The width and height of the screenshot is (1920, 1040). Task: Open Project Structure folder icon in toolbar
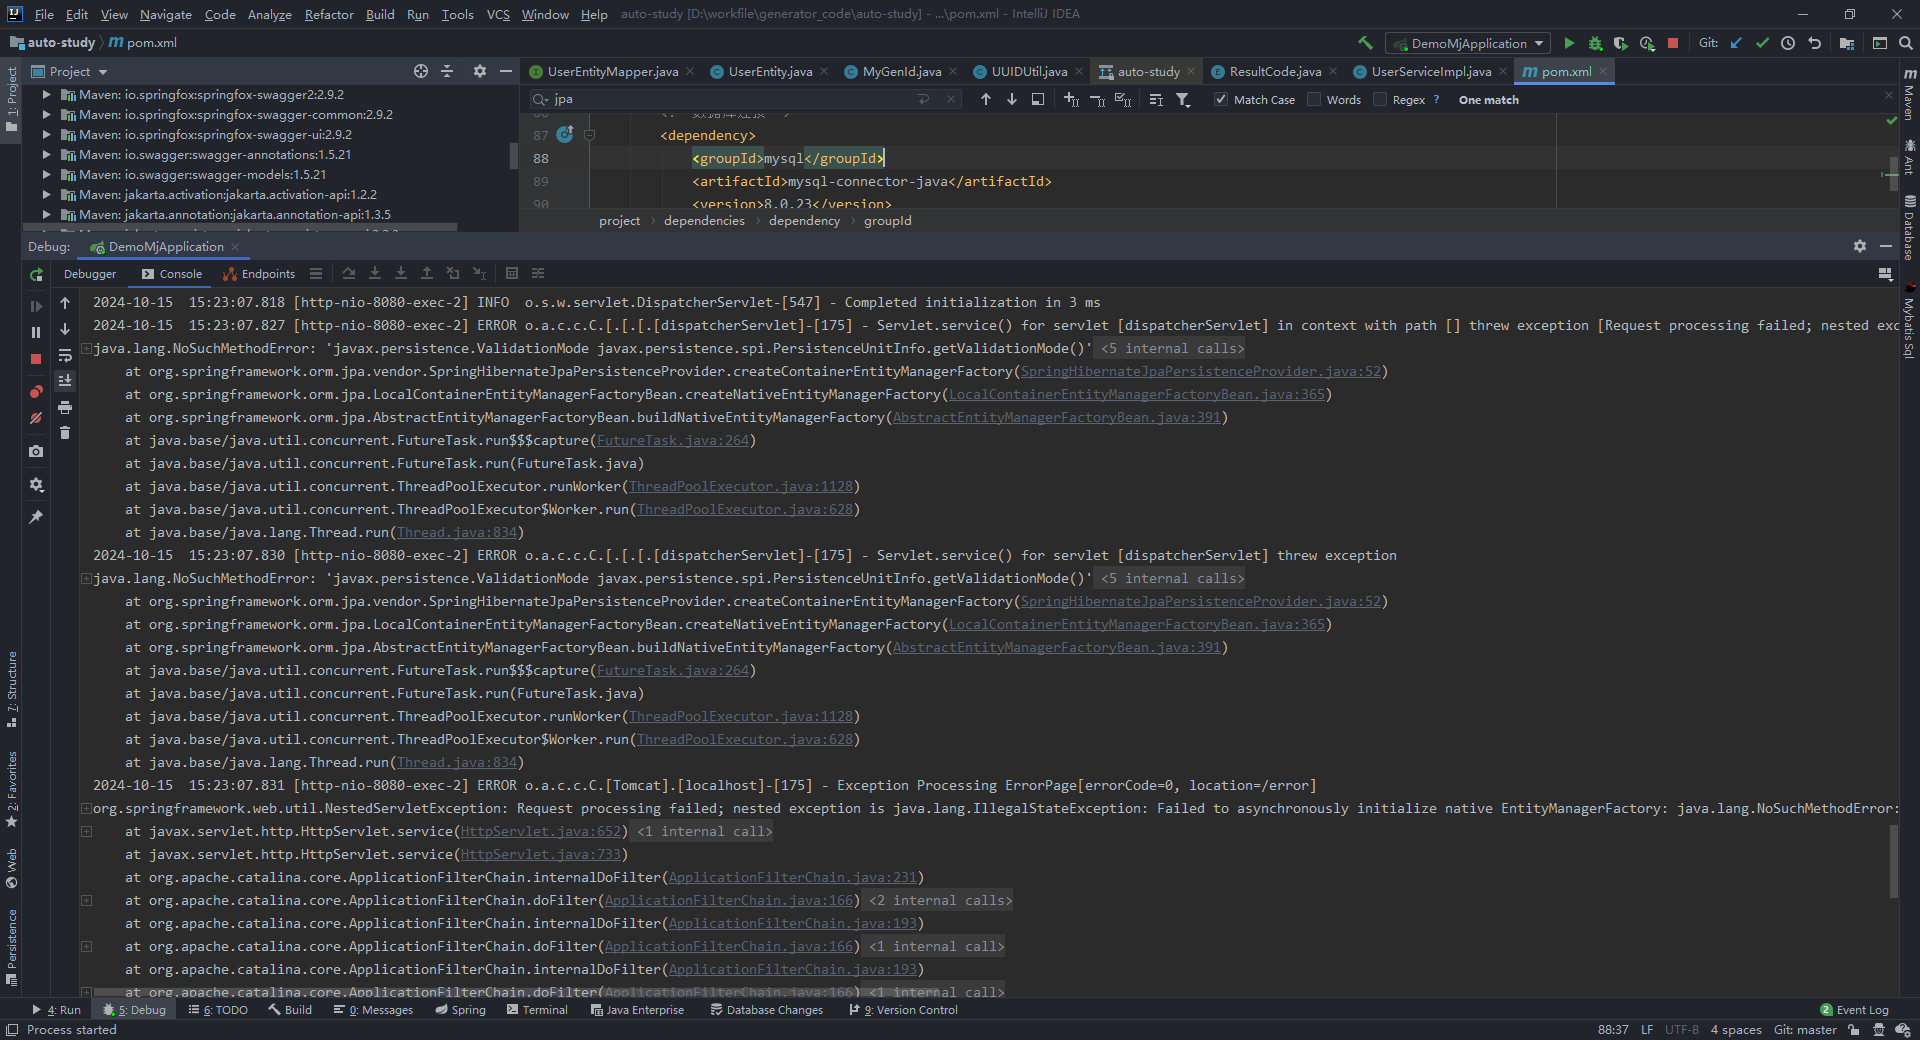coord(1847,43)
